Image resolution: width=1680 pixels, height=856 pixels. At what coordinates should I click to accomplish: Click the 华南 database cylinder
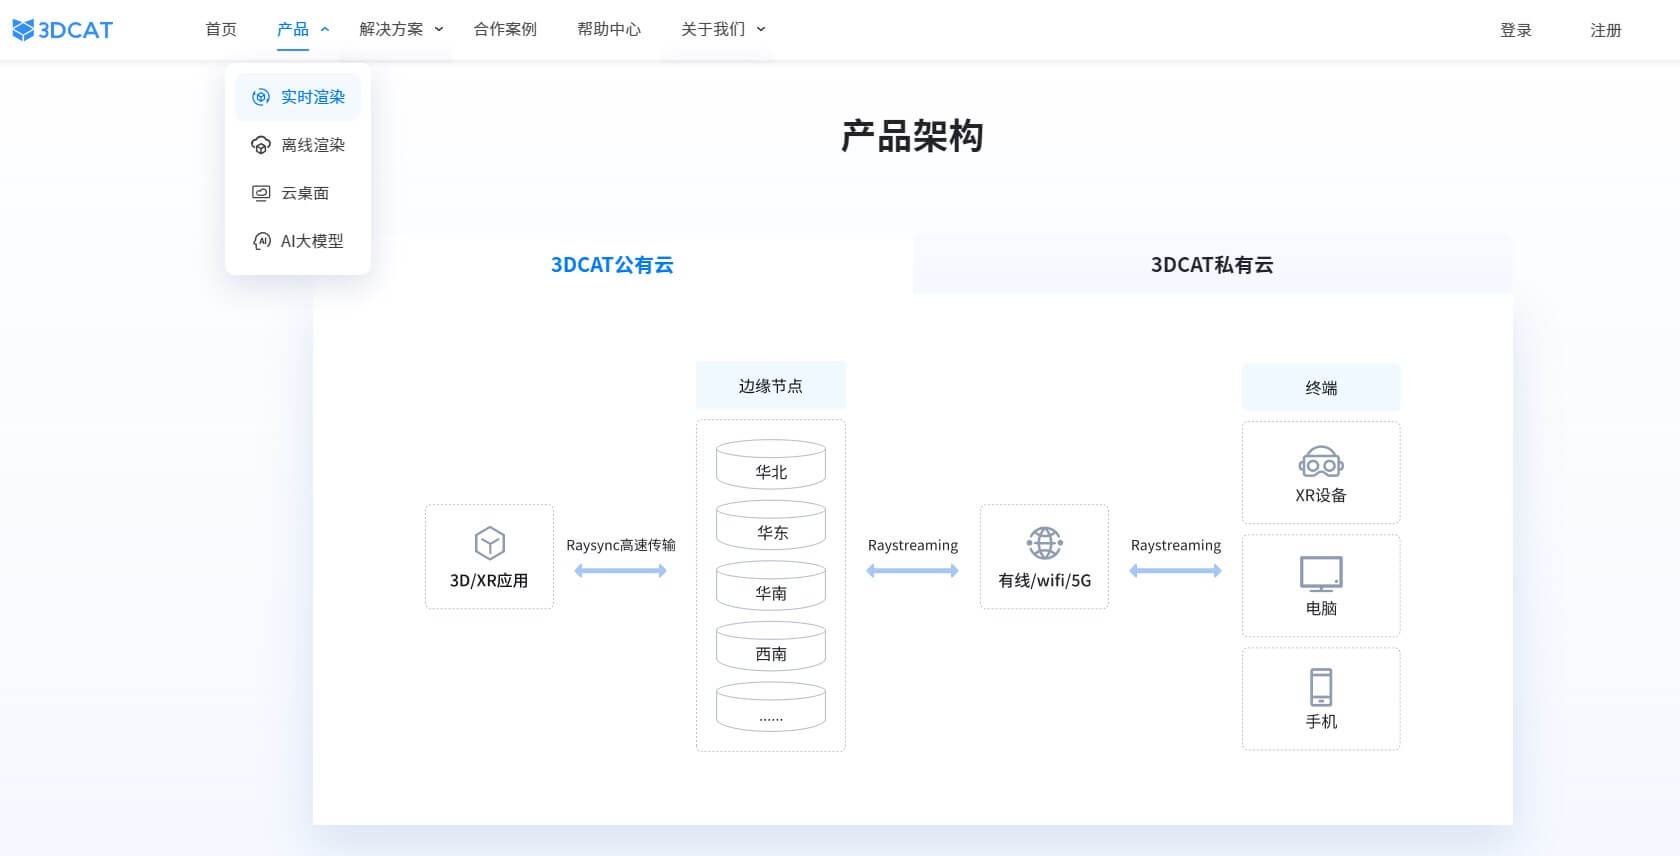771,586
